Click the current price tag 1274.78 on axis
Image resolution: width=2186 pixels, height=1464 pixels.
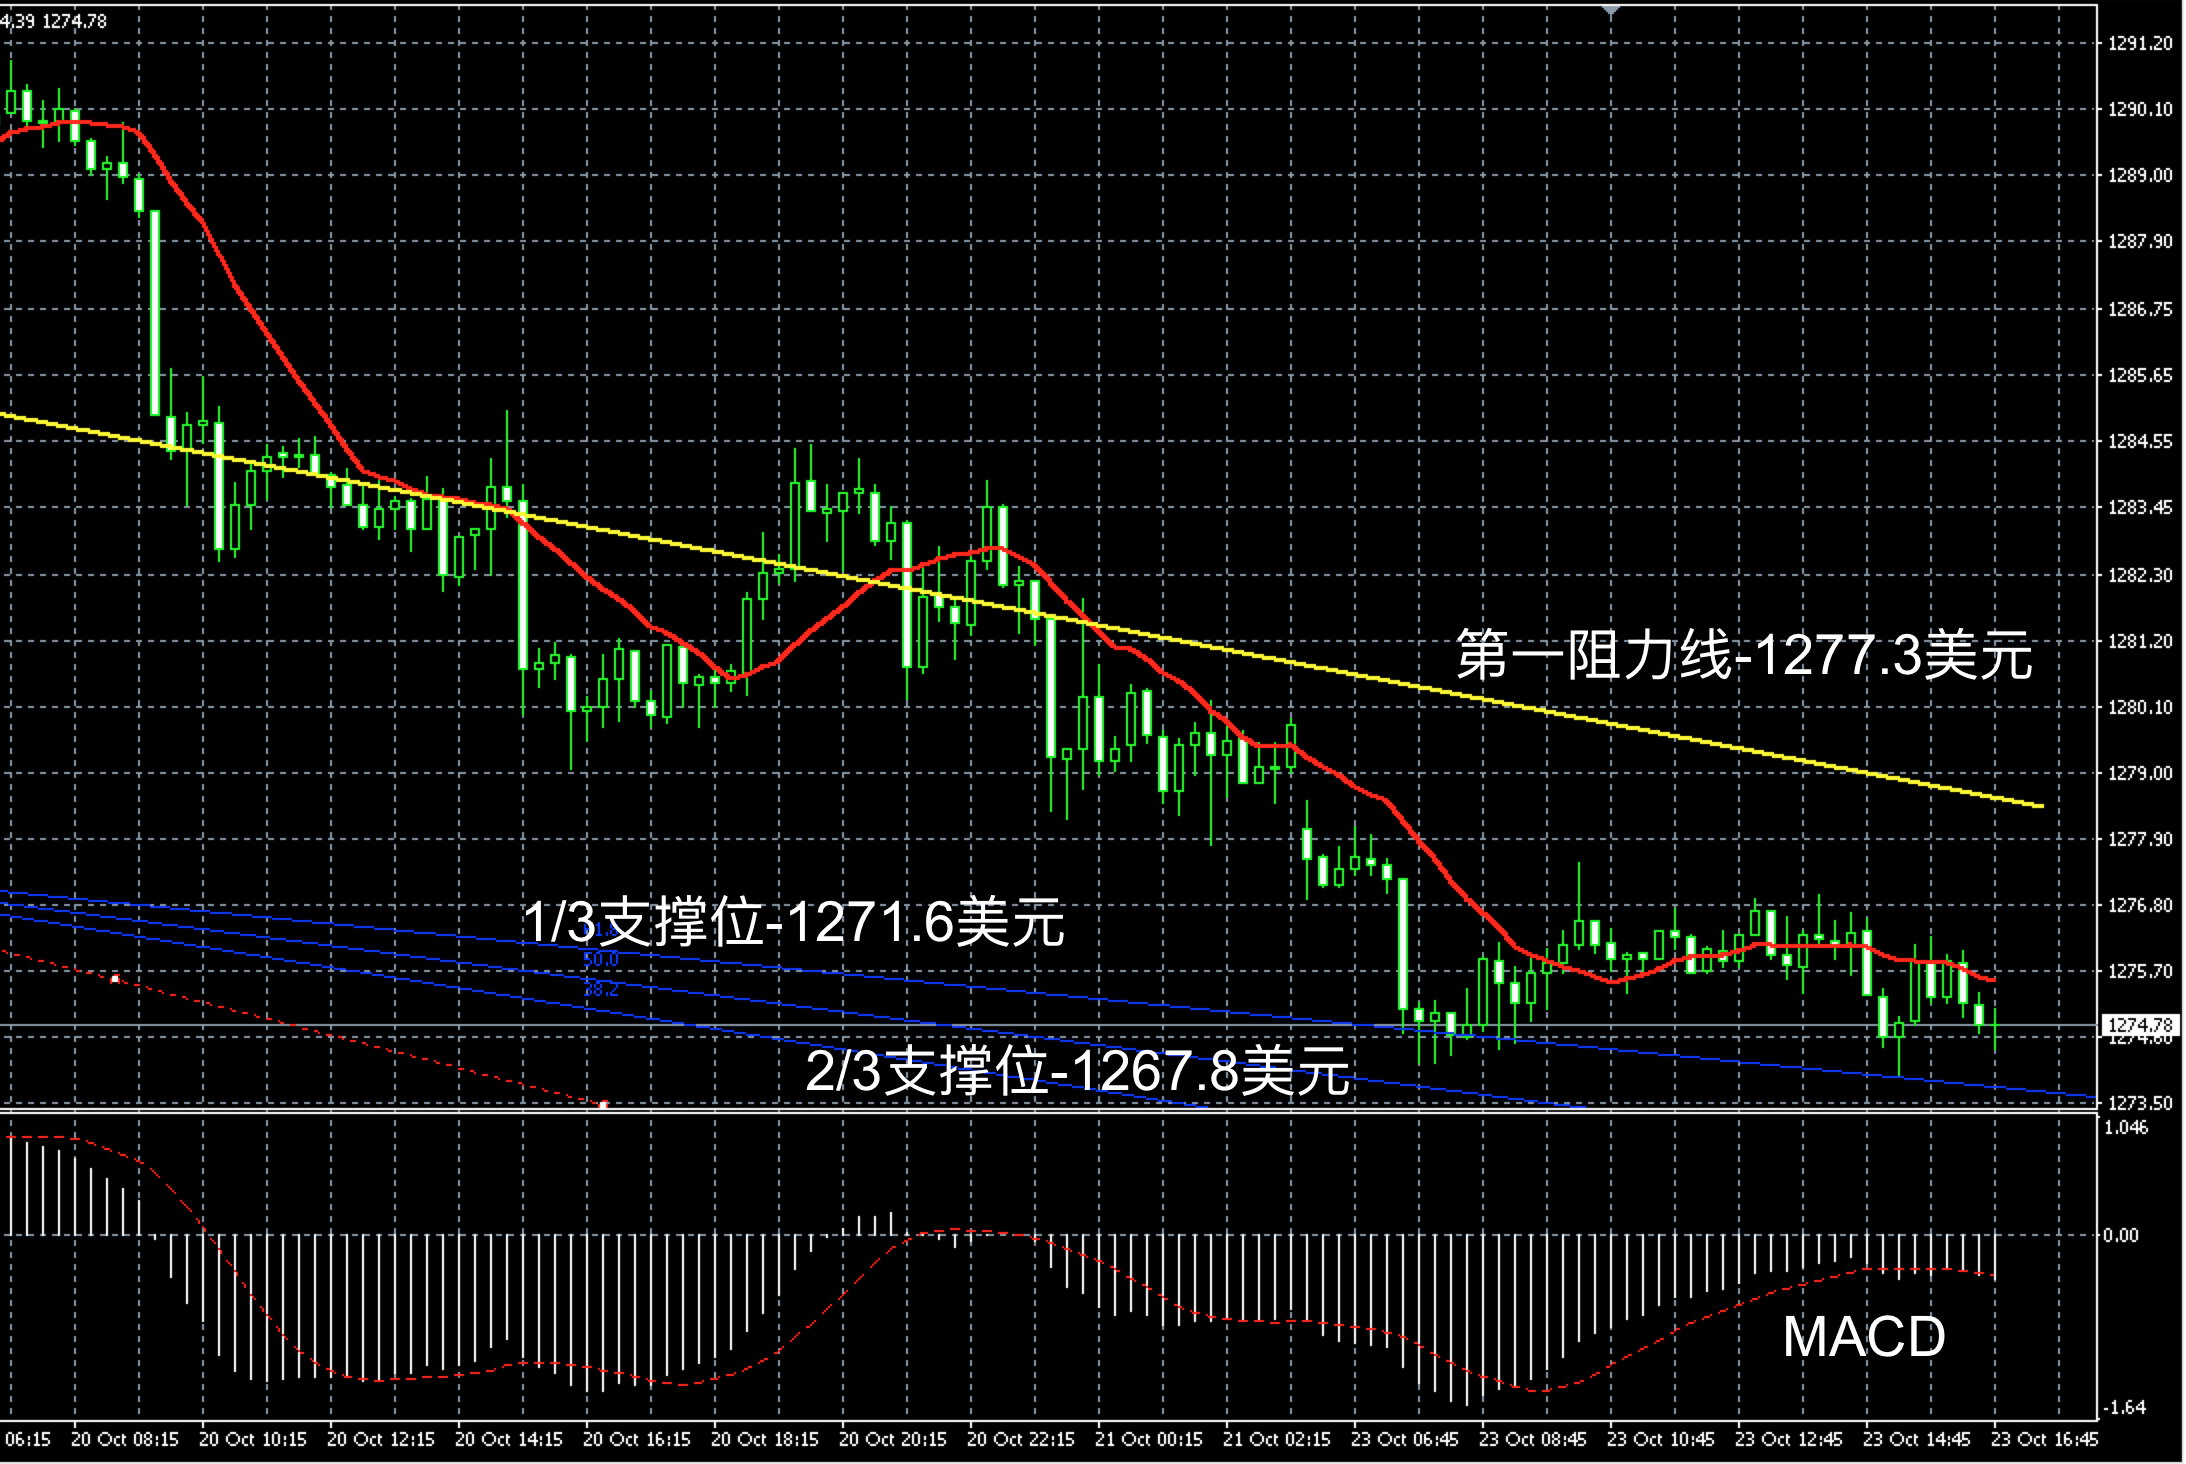(2140, 1025)
